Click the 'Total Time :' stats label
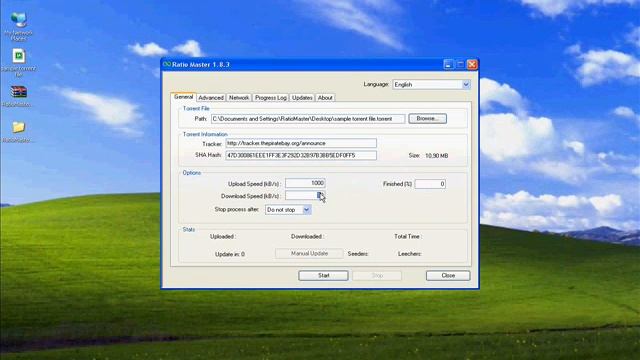The image size is (640, 360). (408, 236)
